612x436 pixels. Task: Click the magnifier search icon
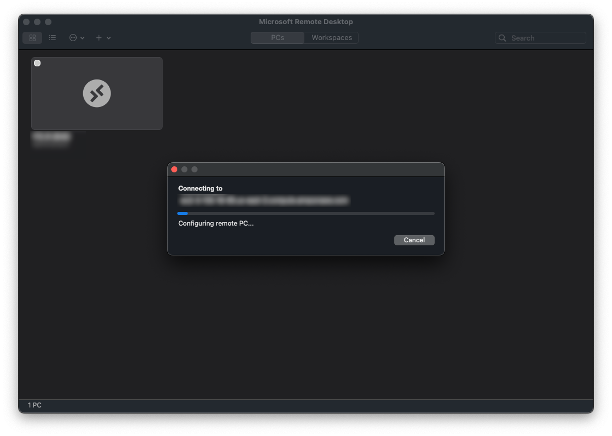tap(502, 38)
